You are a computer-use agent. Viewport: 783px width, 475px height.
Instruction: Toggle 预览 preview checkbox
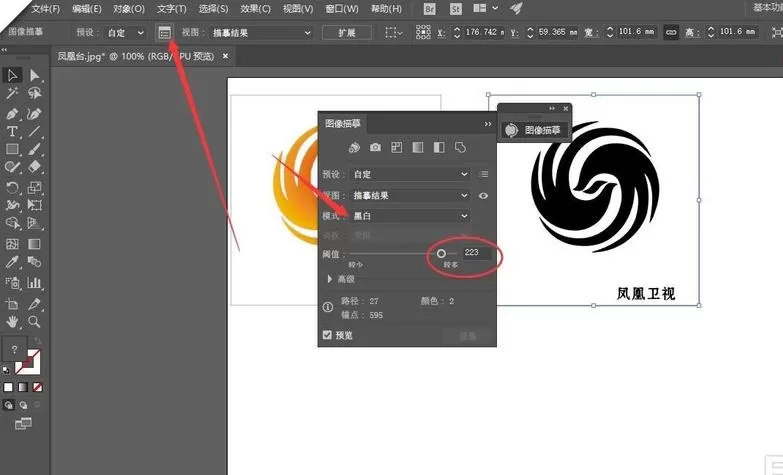coord(328,335)
